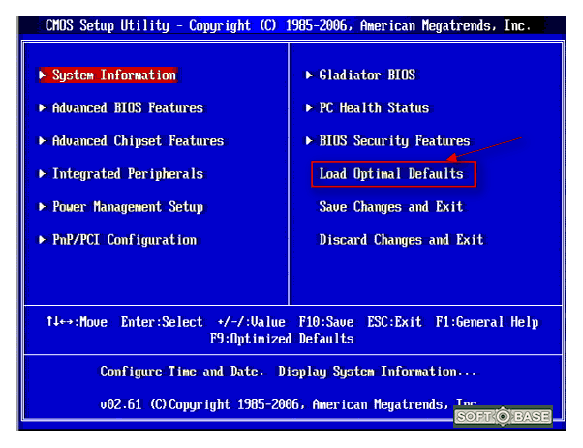Click the arrow beside PnP/PCI Configuration

pos(42,240)
